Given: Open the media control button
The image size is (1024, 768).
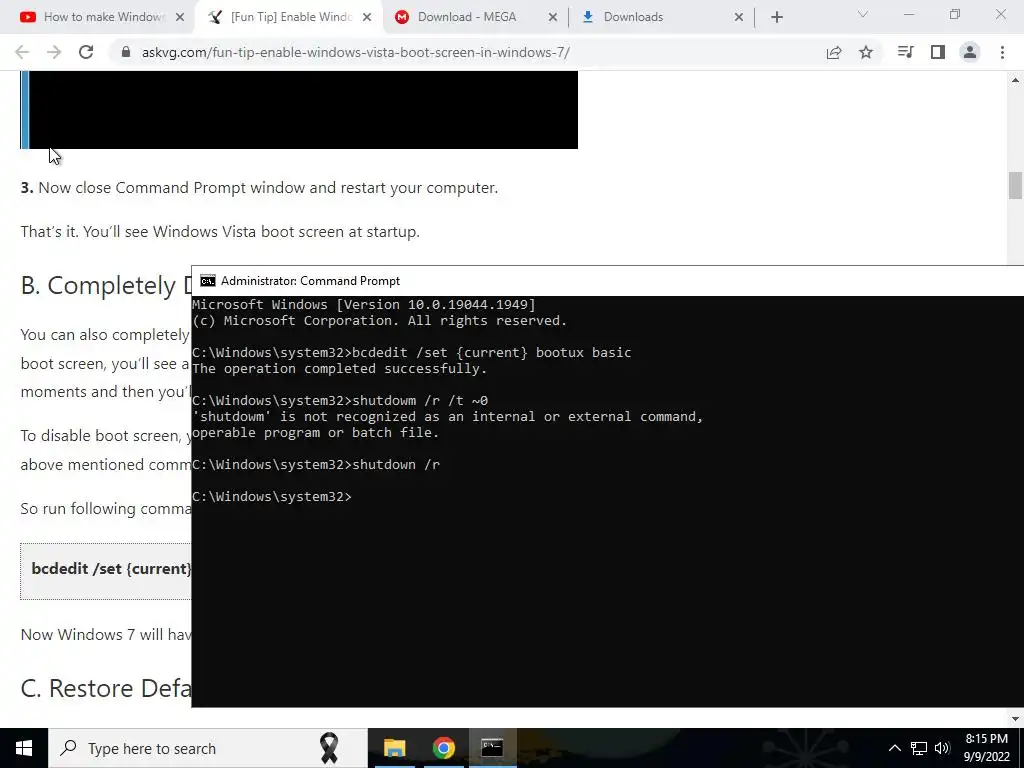Looking at the screenshot, I should (905, 52).
